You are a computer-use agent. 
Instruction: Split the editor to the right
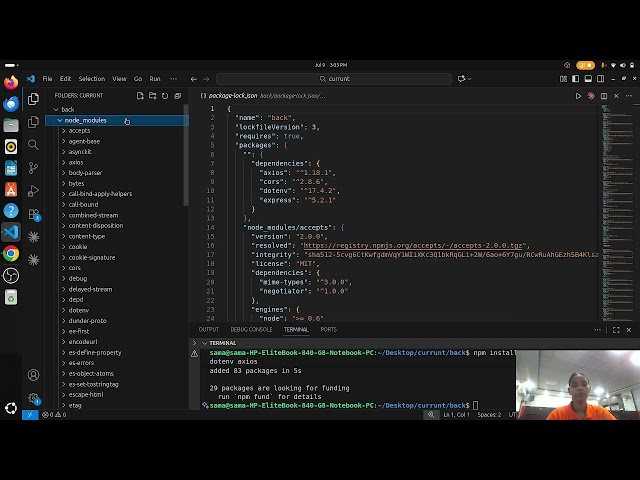[x=604, y=96]
